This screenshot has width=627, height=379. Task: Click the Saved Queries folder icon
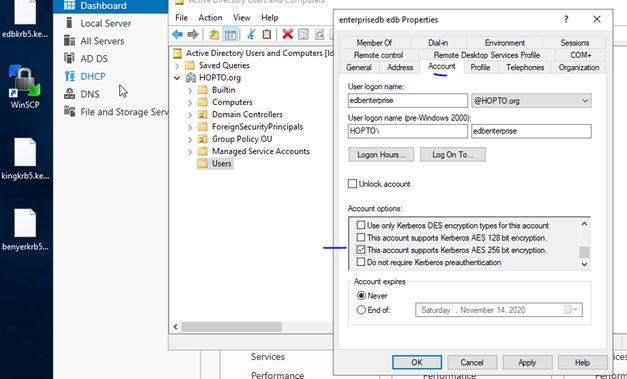coord(190,65)
